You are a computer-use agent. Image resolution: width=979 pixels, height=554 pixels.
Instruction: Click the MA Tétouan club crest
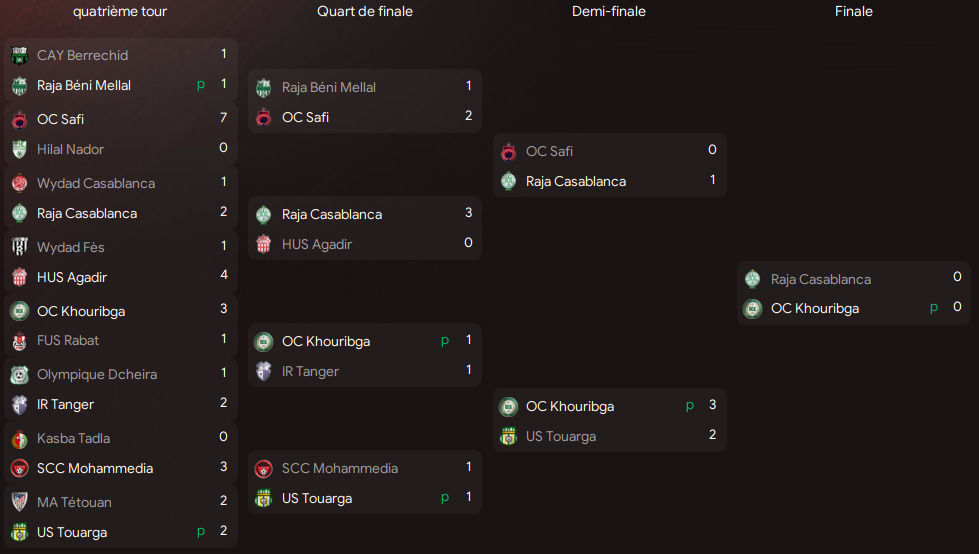[19, 503]
